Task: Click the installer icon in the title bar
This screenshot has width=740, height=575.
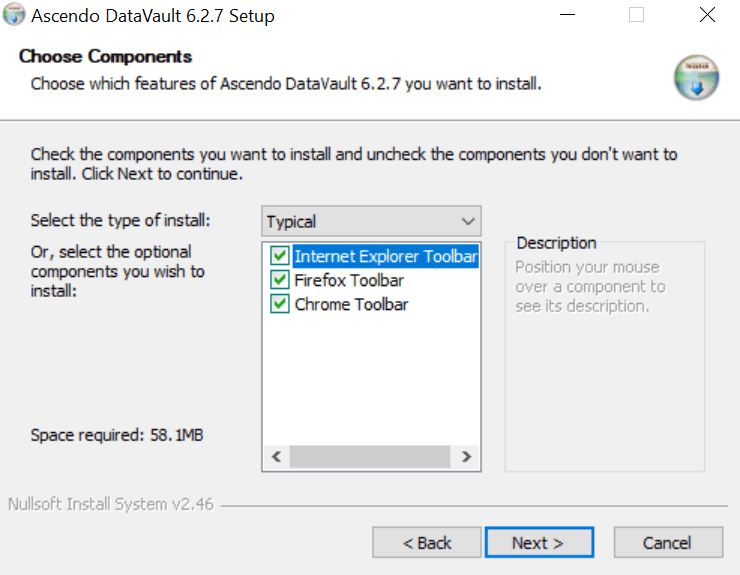Action: pyautogui.click(x=14, y=14)
